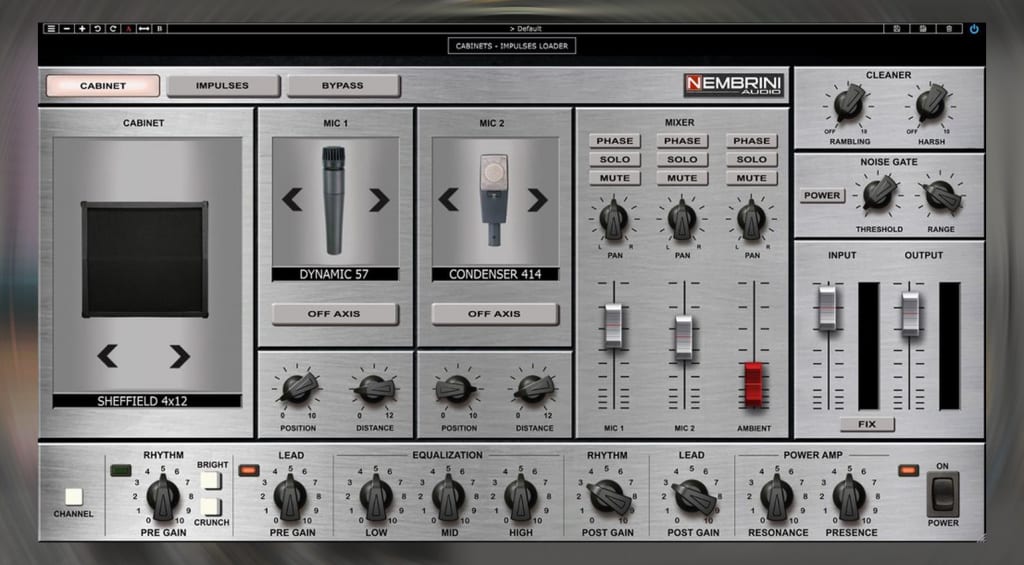
Task: Click the Cabinets - Impulses Loader title box
Action: 512,46
